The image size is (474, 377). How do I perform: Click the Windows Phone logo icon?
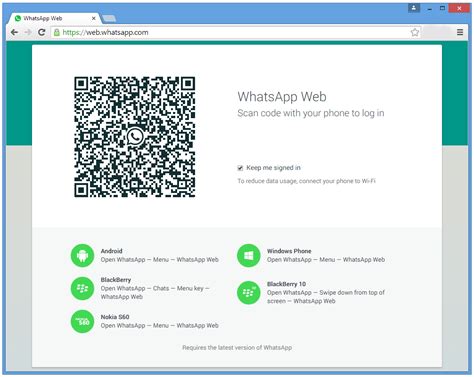coord(248,256)
